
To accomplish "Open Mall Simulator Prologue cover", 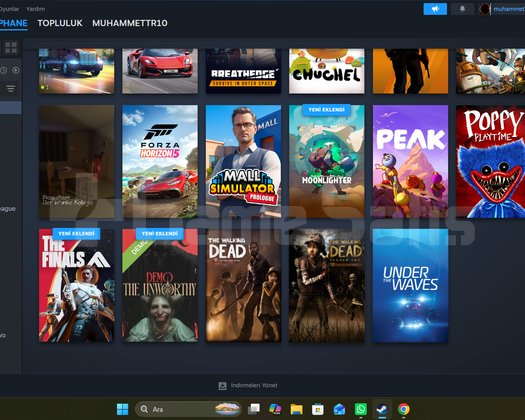I will tap(243, 161).
